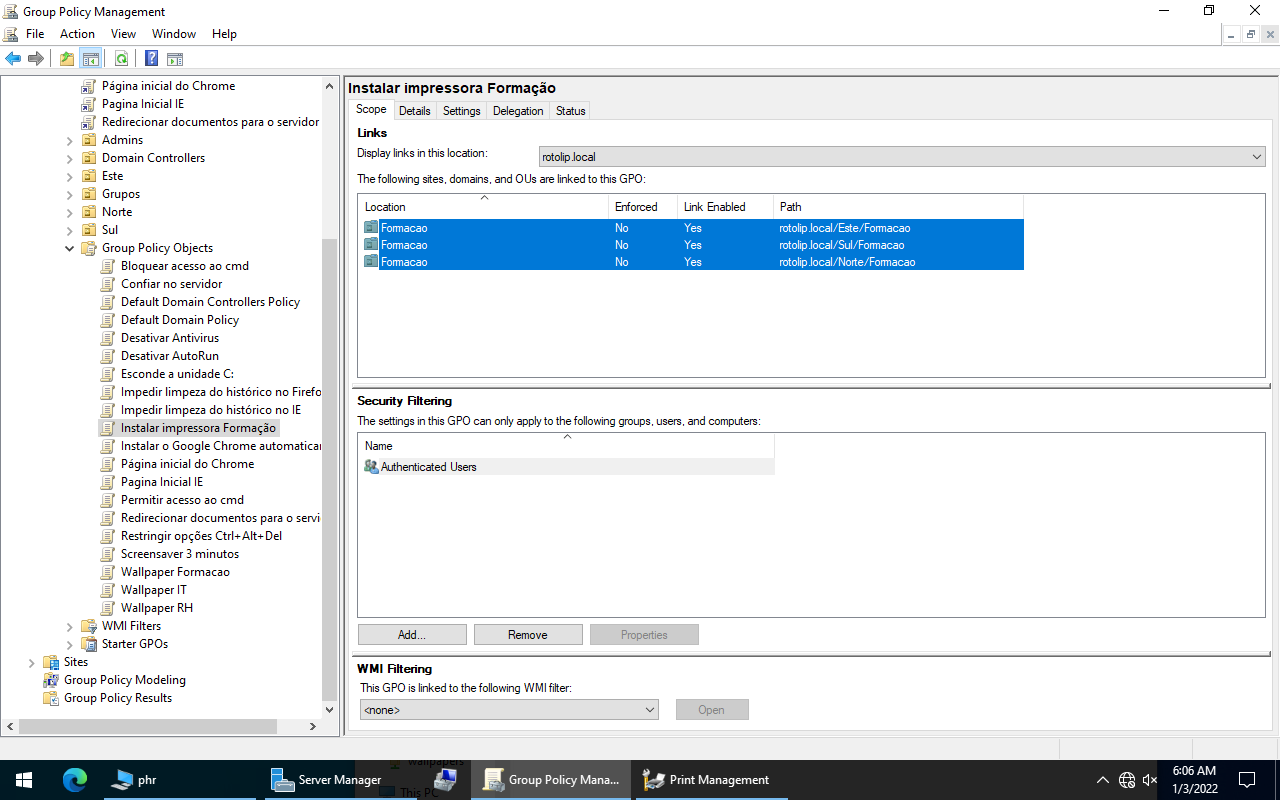Open the Action menu
This screenshot has width=1280, height=800.
click(x=77, y=33)
